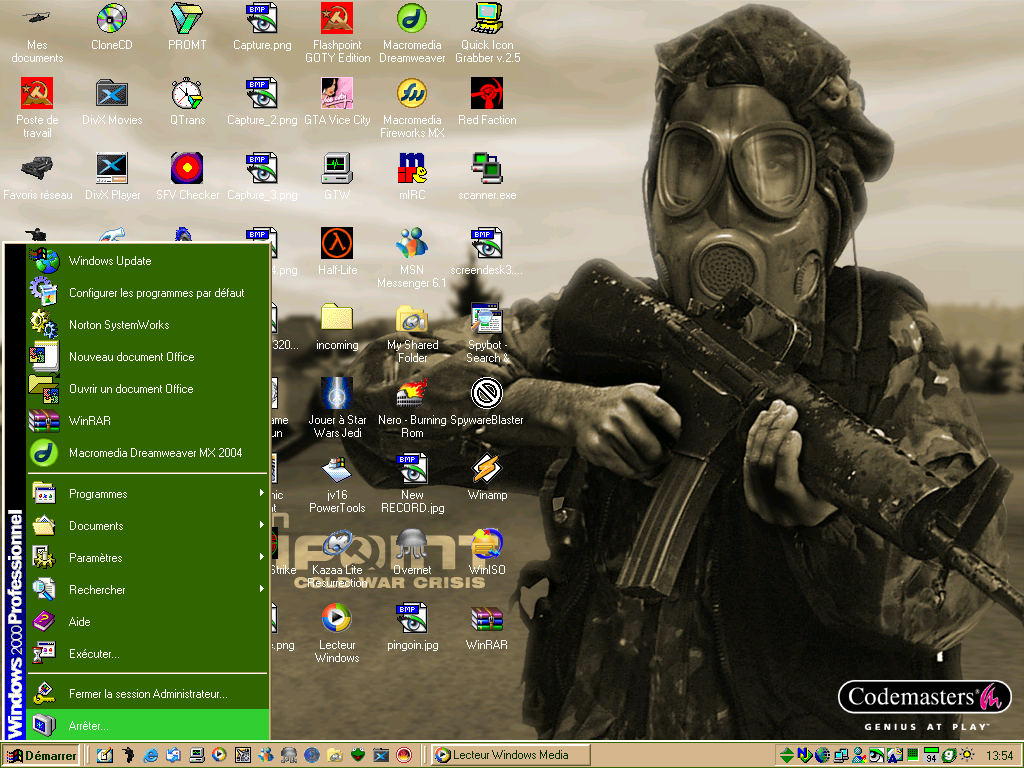Open jv16 PowerTools desktop shortcut

coord(337,483)
